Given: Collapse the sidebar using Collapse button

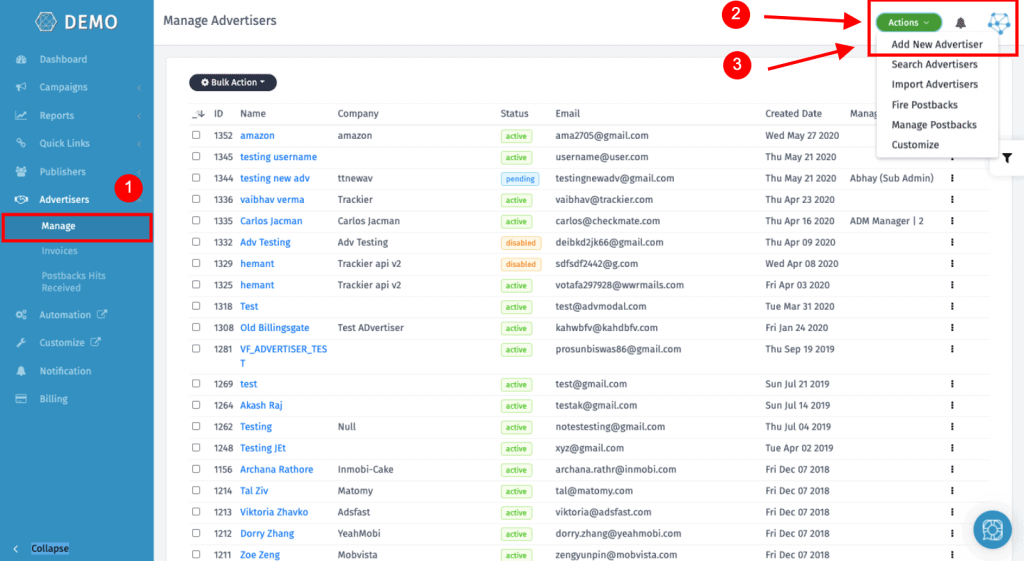Looking at the screenshot, I should point(49,549).
